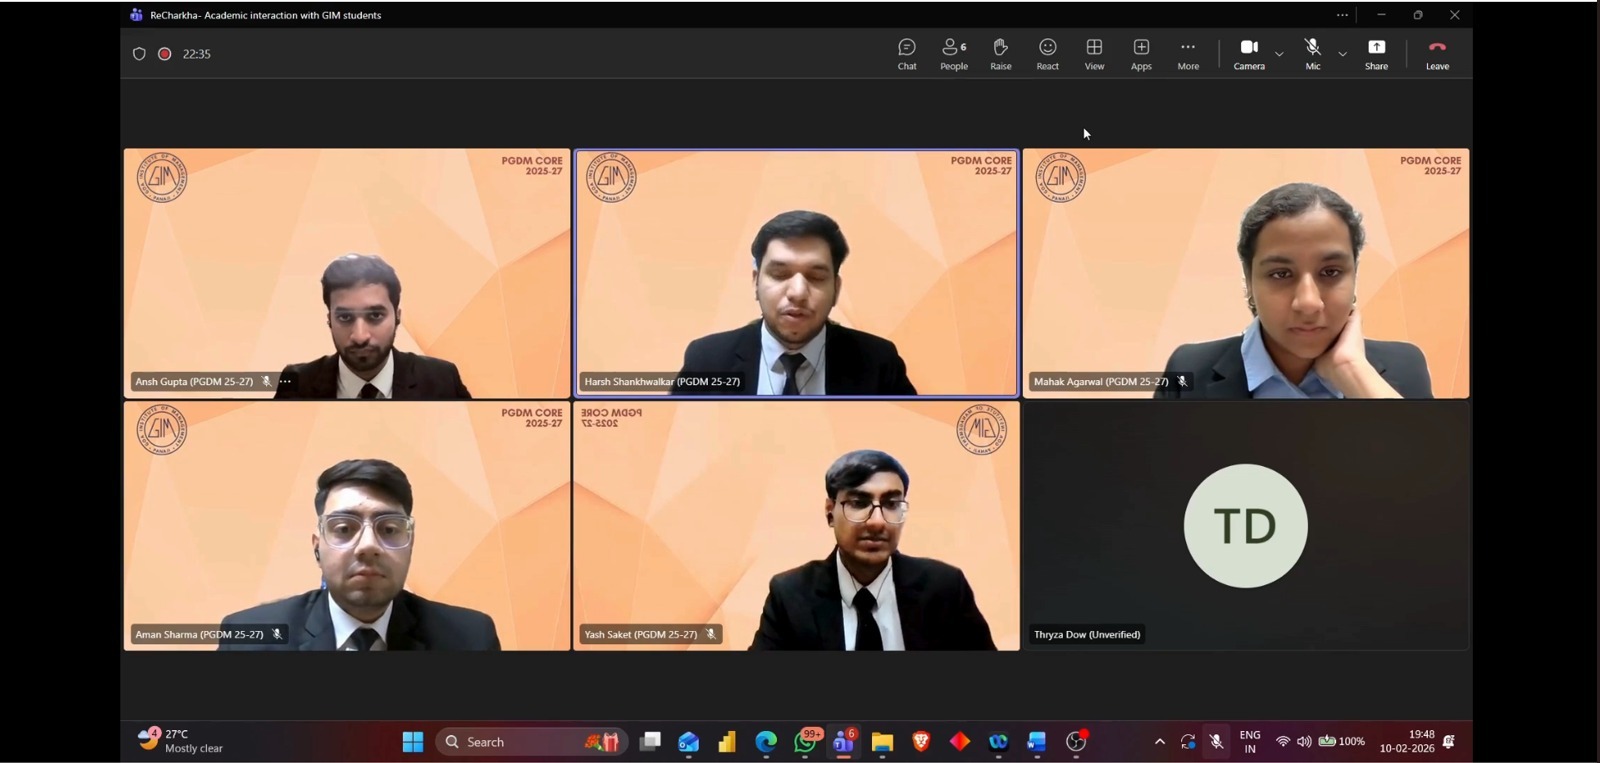Open the Apps panel
This screenshot has height=763, width=1600.
(1141, 54)
